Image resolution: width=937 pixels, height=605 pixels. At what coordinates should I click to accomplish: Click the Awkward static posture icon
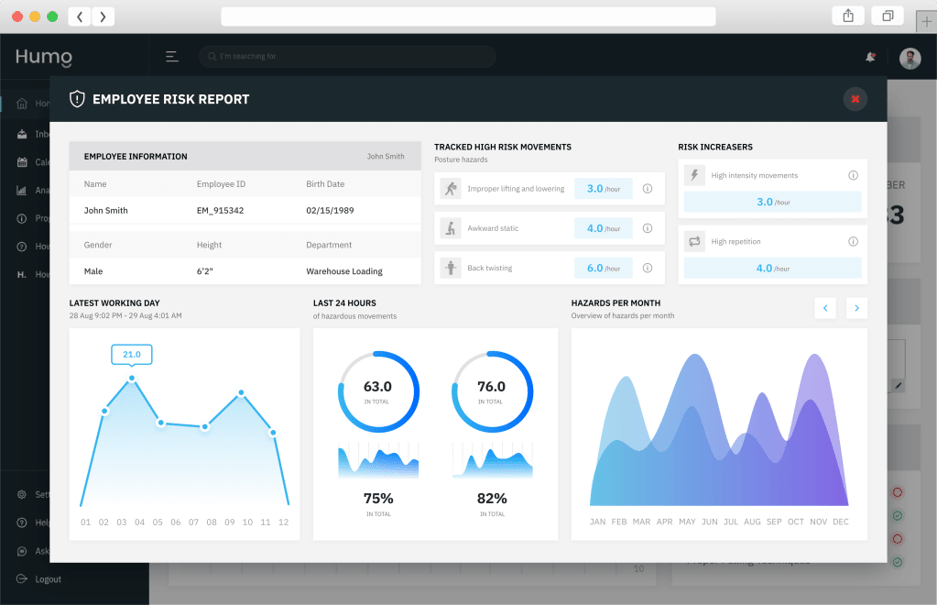pyautogui.click(x=452, y=227)
